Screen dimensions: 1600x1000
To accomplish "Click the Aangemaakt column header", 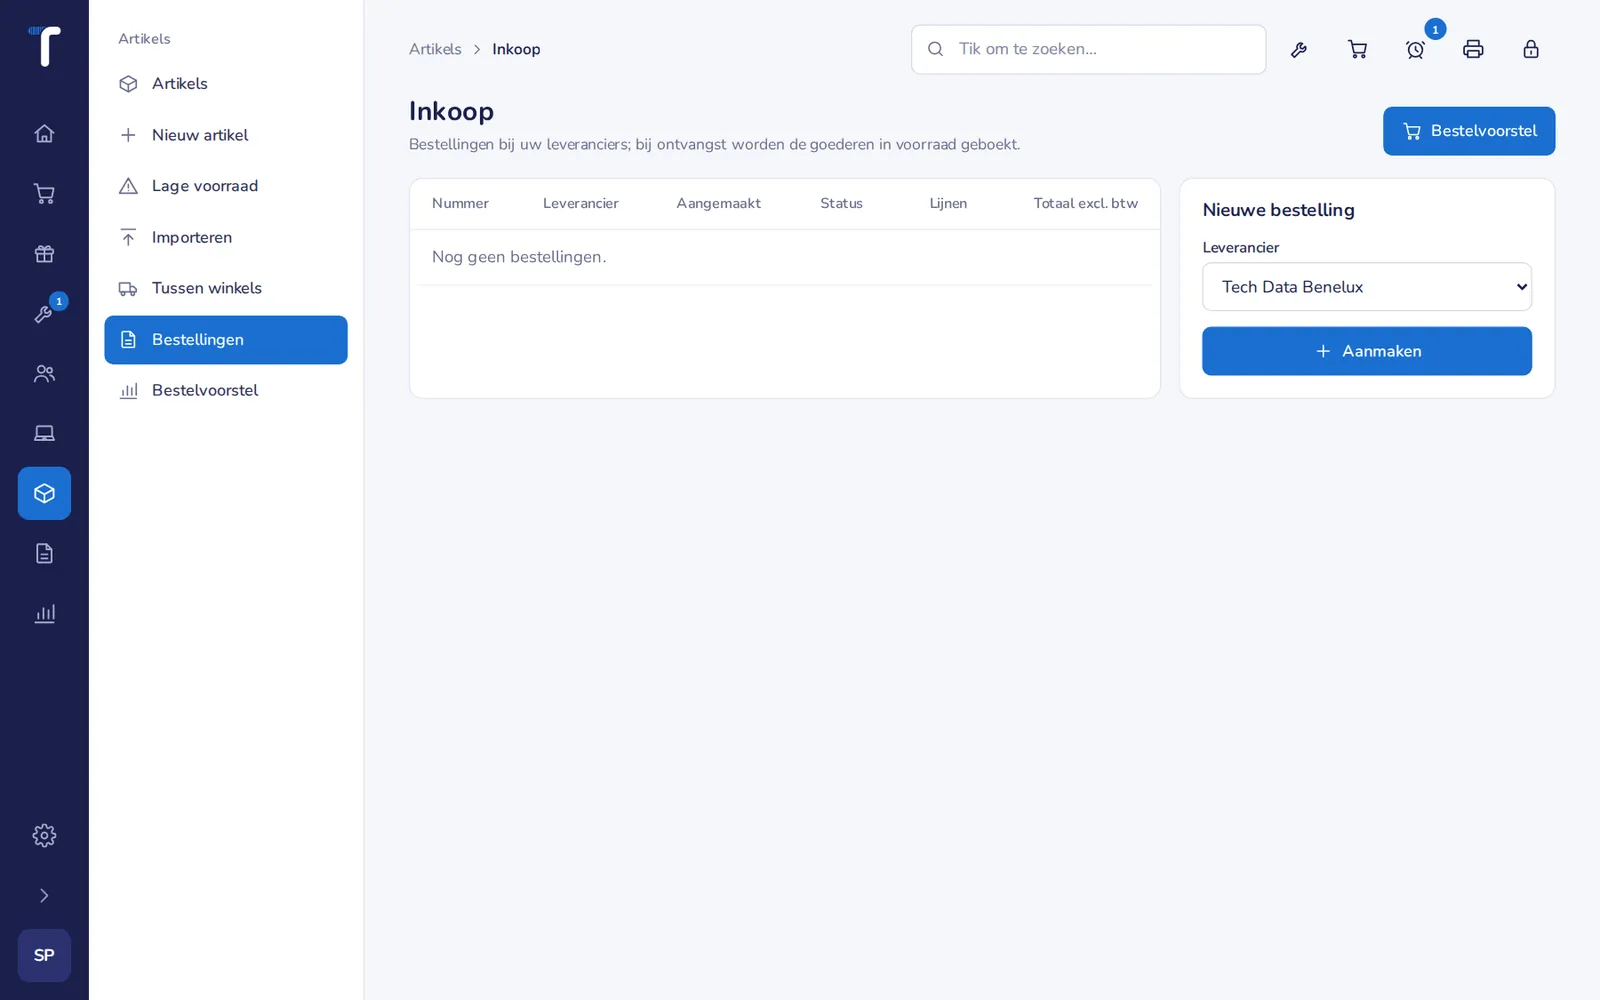I will [x=718, y=203].
